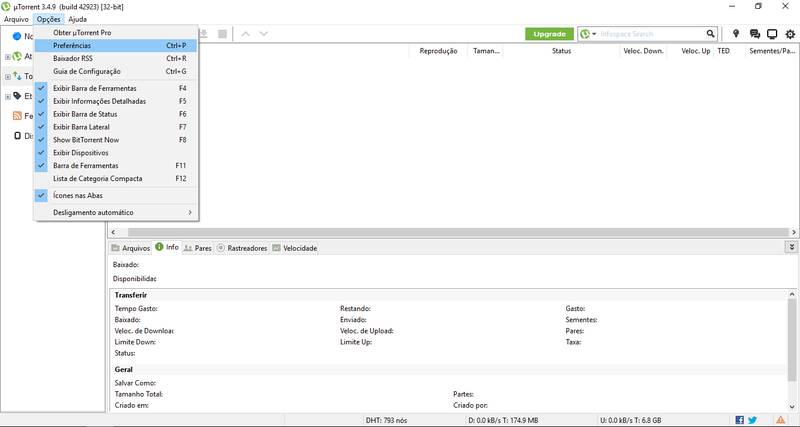Toggle Ícones nas Abas option

(x=116, y=195)
